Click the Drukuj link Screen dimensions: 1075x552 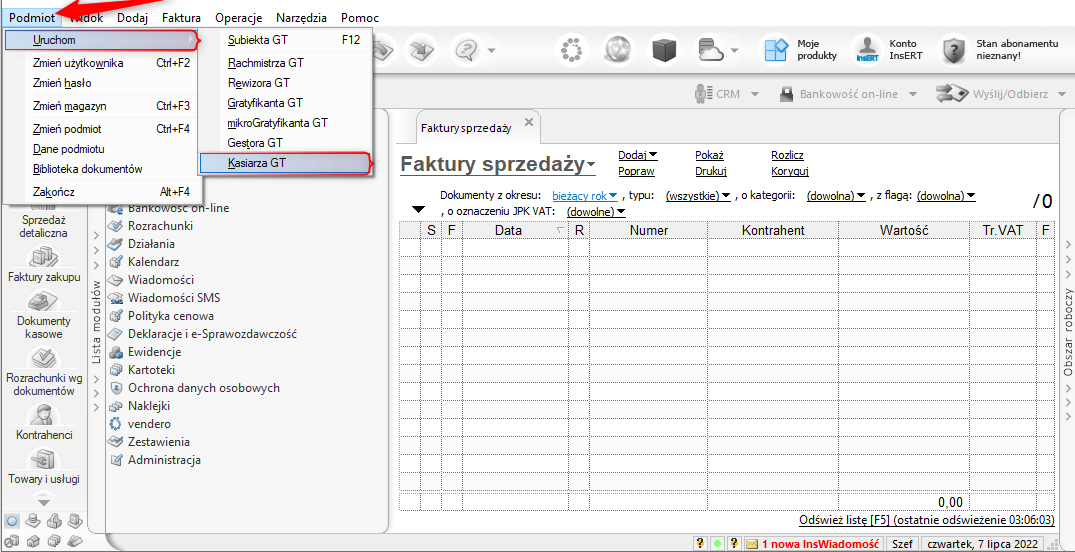(711, 171)
